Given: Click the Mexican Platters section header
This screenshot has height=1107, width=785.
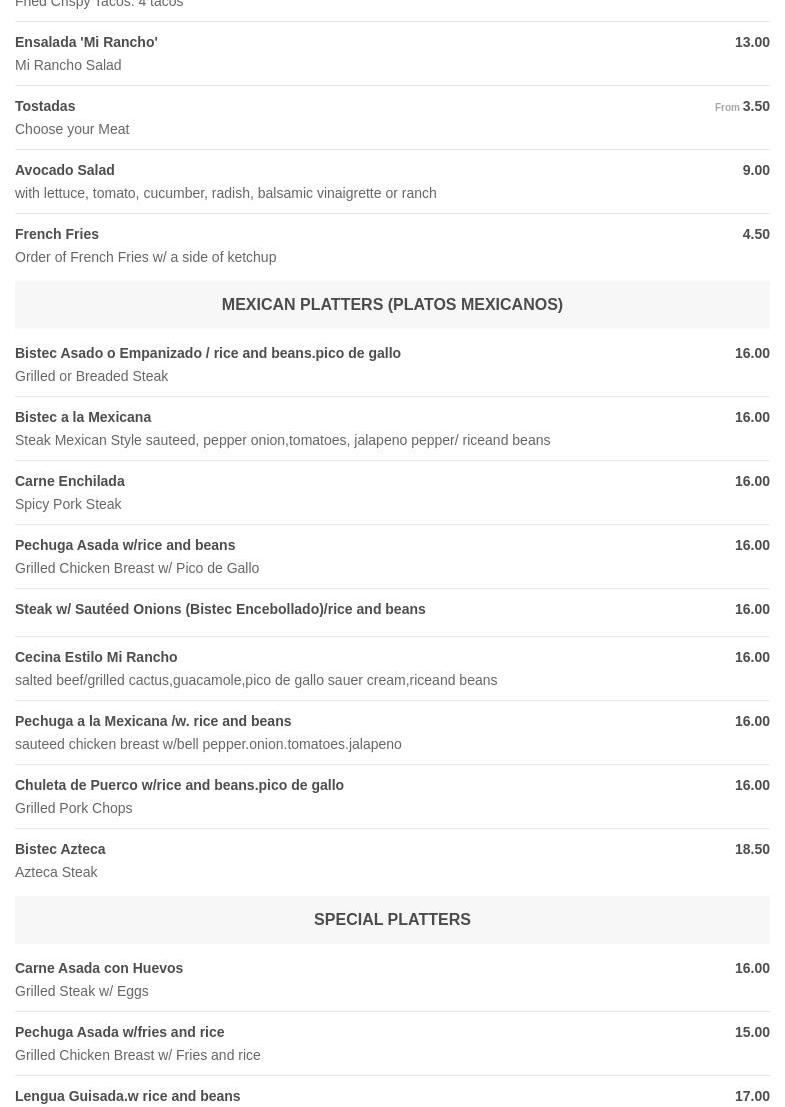Looking at the screenshot, I should (392, 304).
